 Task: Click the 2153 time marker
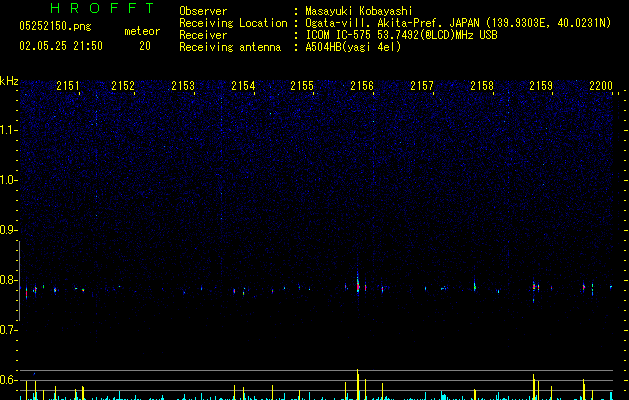coord(183,85)
